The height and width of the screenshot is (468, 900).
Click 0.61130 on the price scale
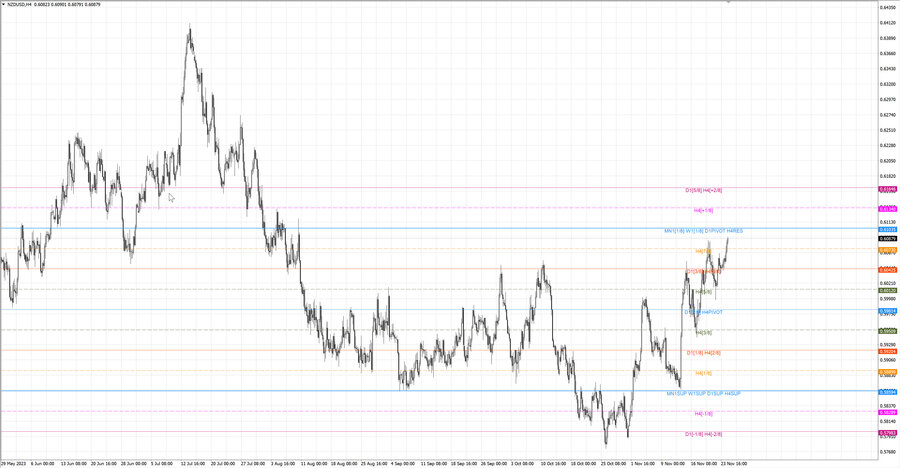[x=888, y=222]
